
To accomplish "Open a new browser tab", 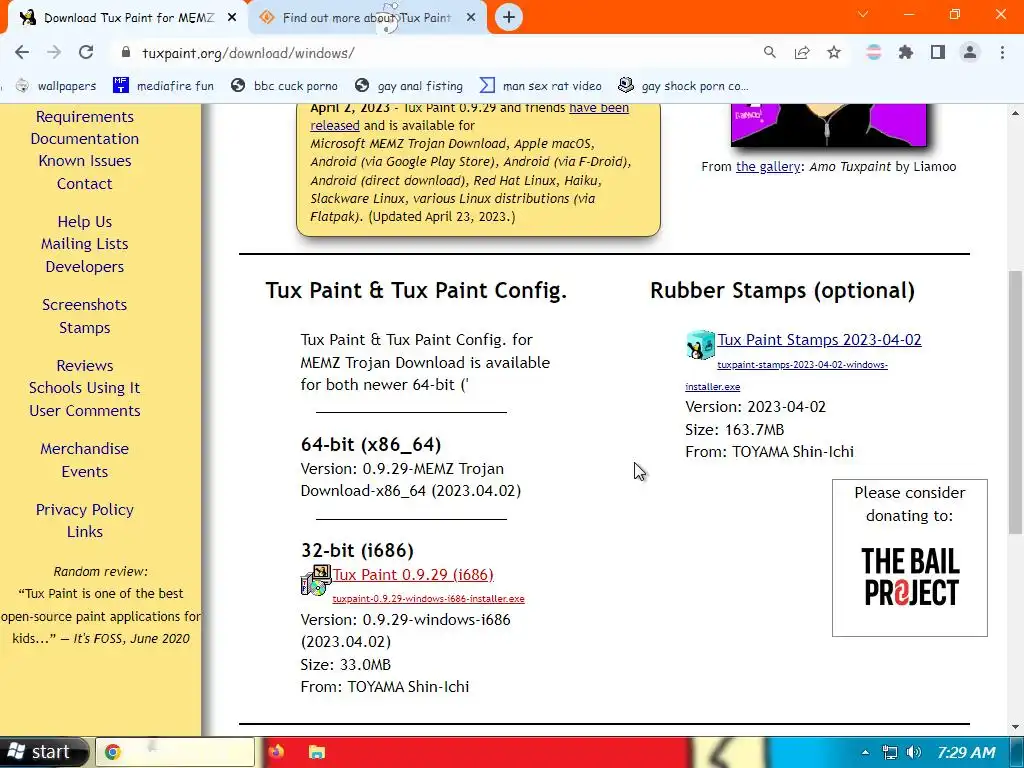I will (509, 17).
